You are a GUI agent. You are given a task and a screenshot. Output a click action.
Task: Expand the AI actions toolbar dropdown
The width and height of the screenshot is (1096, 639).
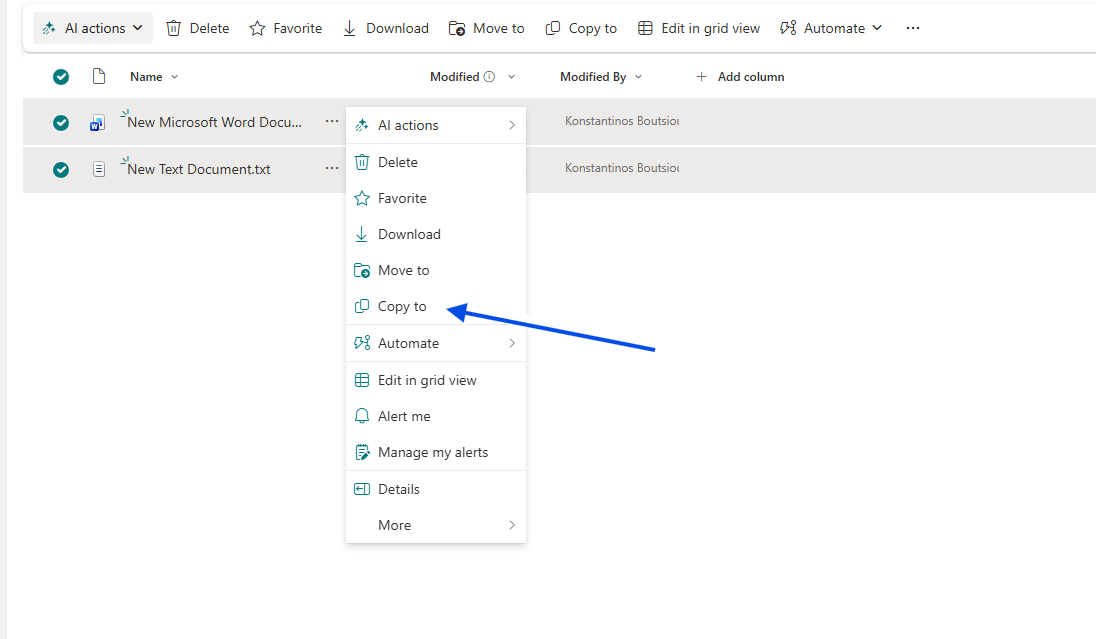[x=93, y=28]
